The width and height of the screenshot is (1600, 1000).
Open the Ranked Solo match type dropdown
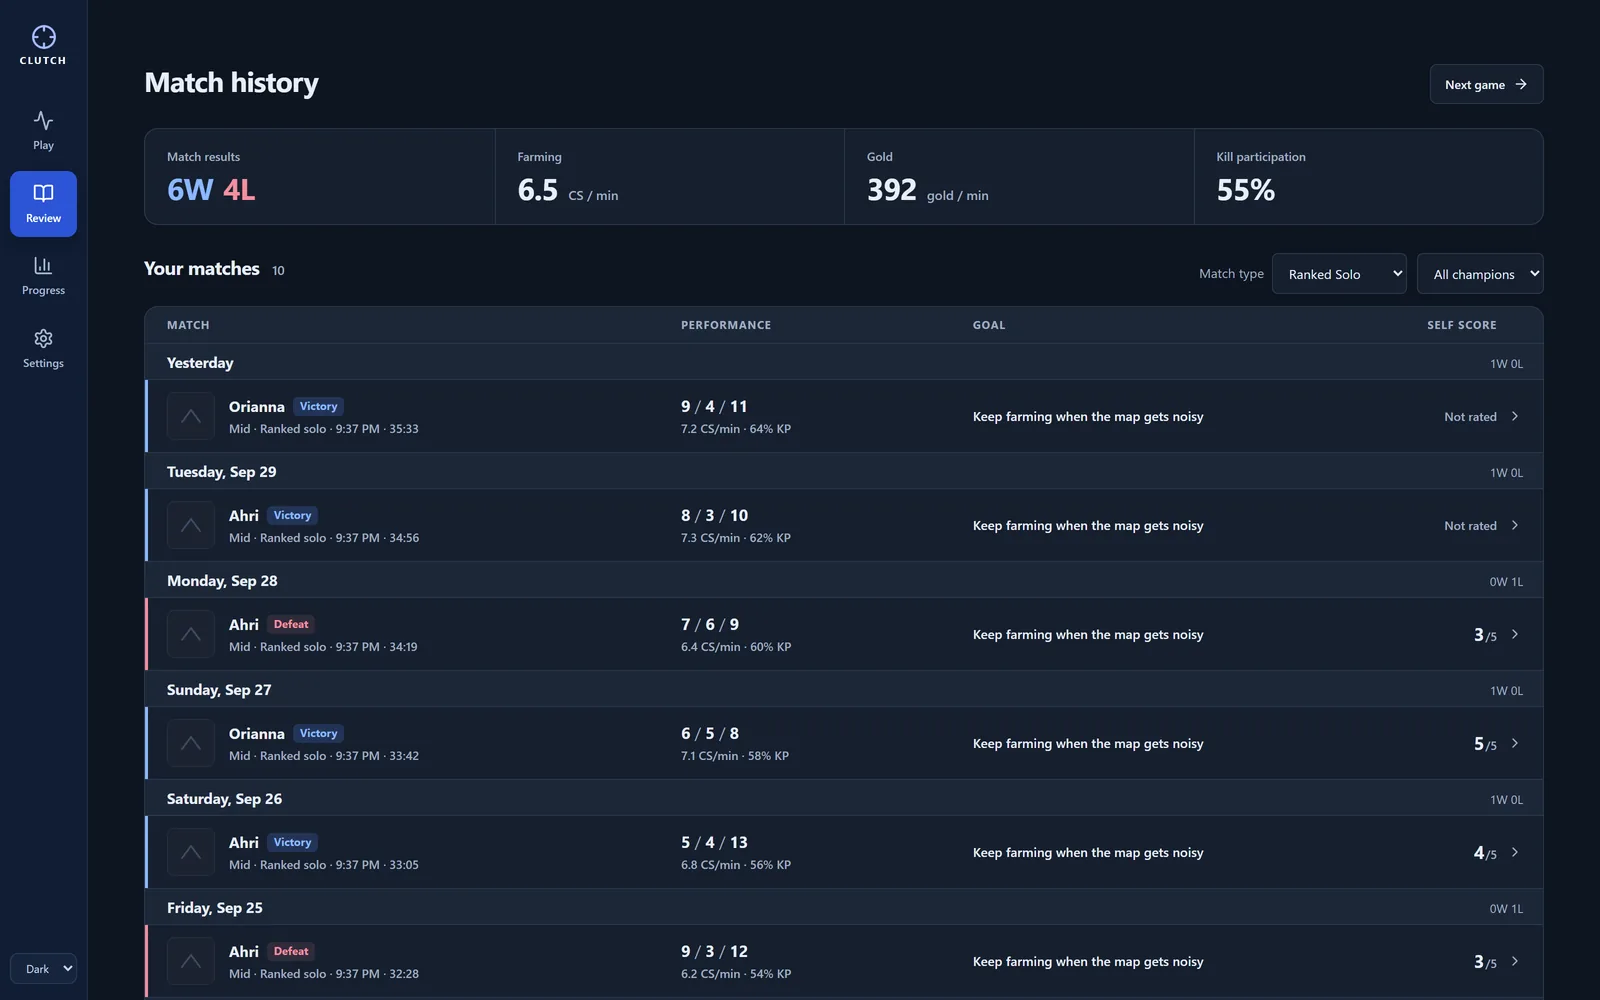tap(1339, 274)
